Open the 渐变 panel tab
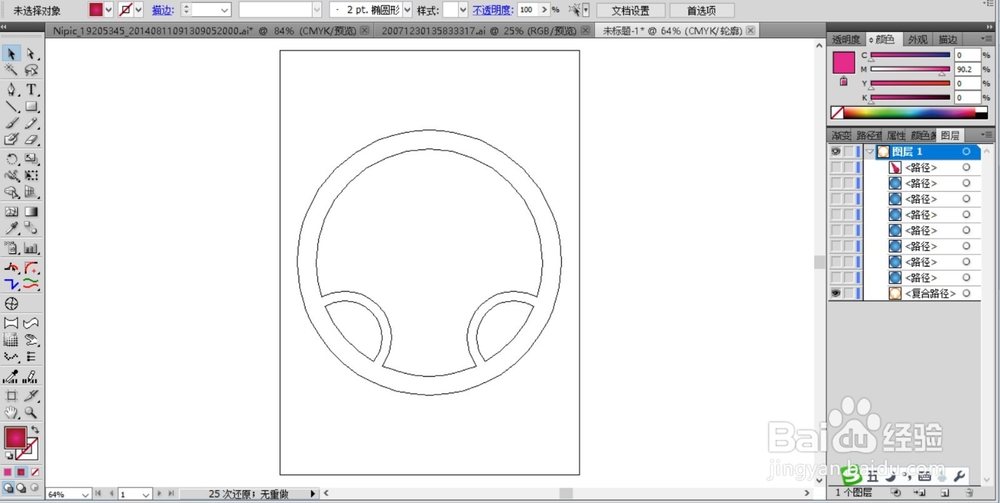The width and height of the screenshot is (1000, 503). pyautogui.click(x=841, y=135)
